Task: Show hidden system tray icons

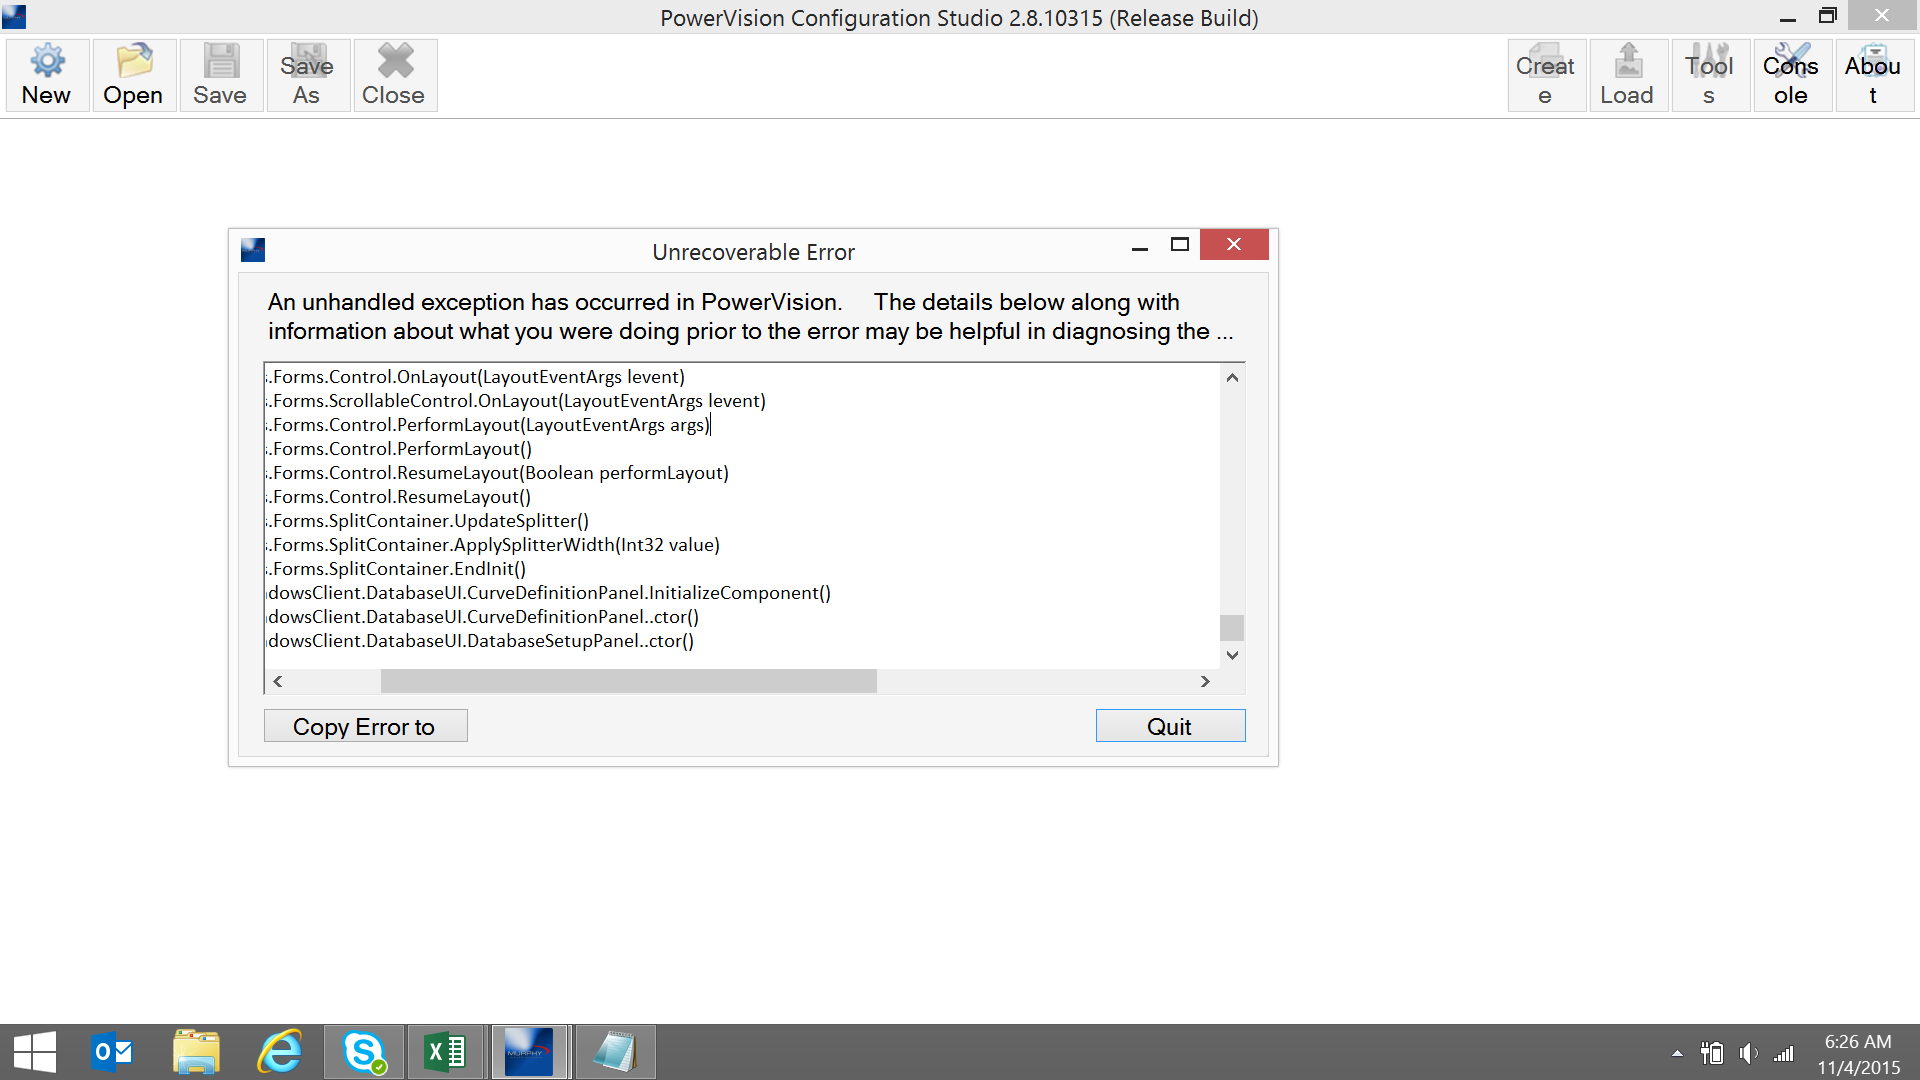Action: tap(1677, 1053)
